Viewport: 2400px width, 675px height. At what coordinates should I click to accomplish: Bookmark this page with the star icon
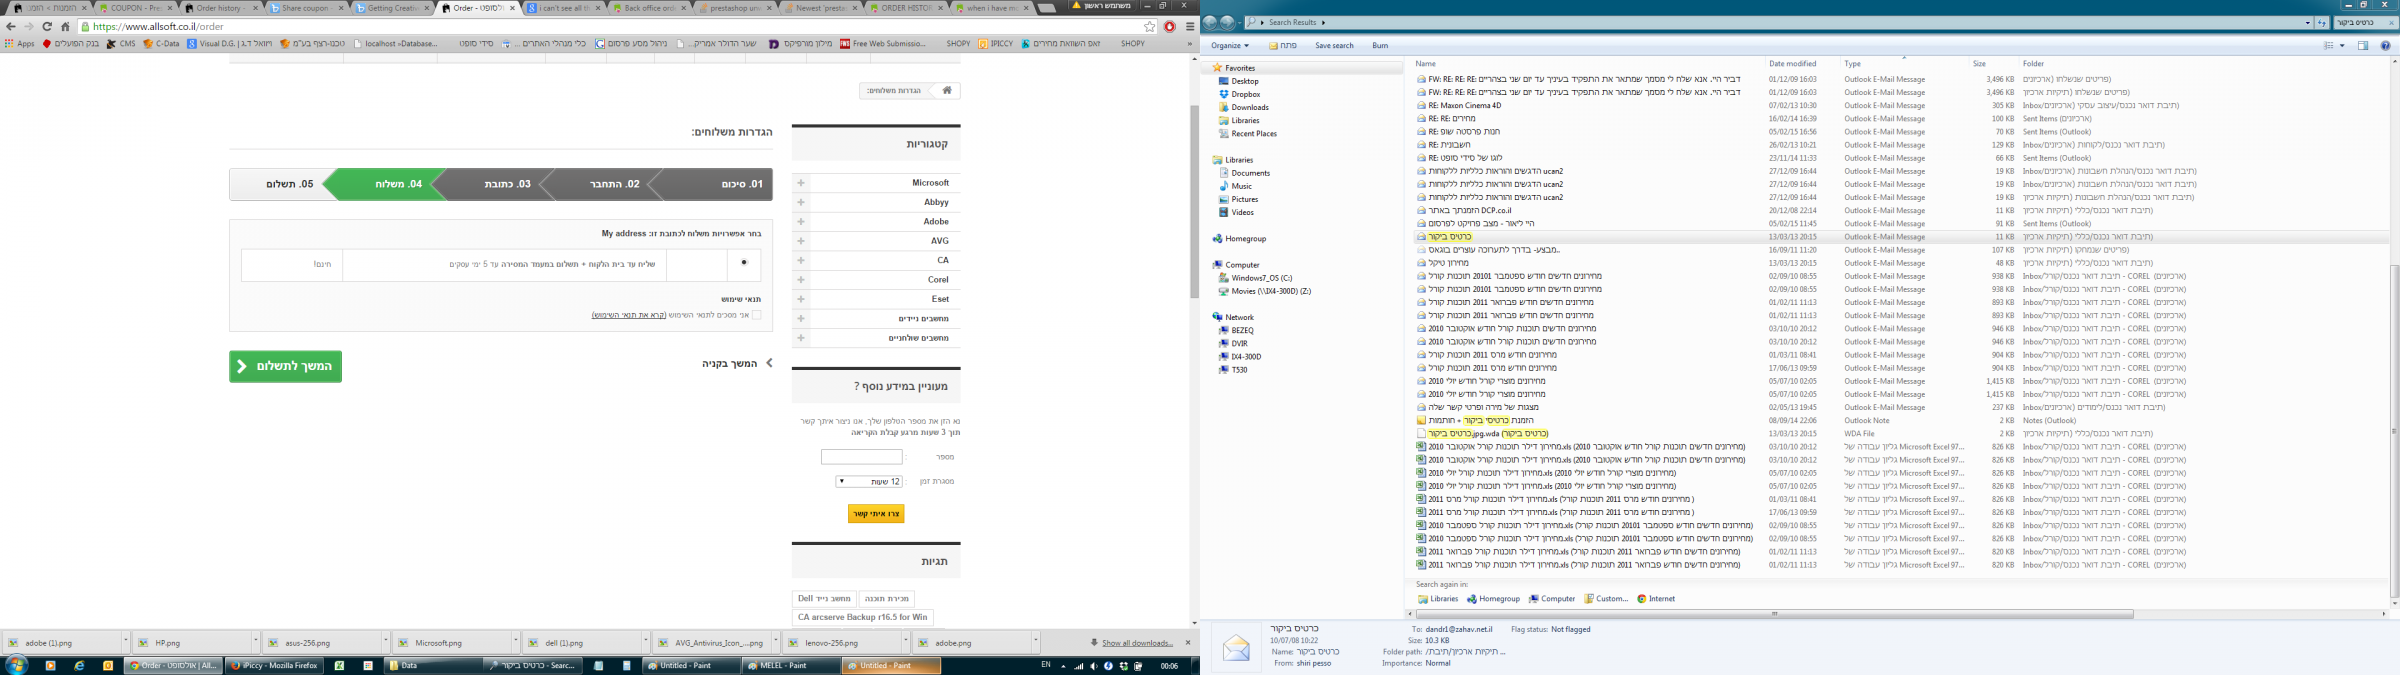(1150, 27)
